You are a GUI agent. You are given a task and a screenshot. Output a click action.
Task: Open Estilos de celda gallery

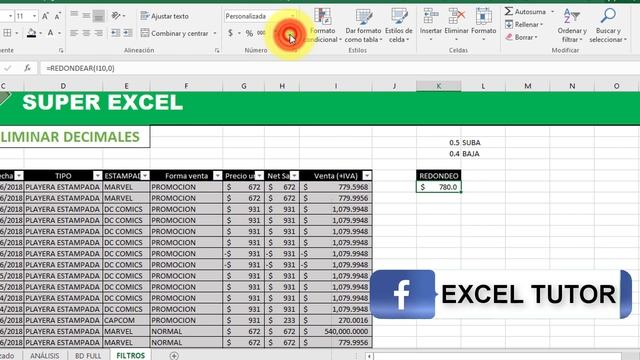[x=399, y=25]
